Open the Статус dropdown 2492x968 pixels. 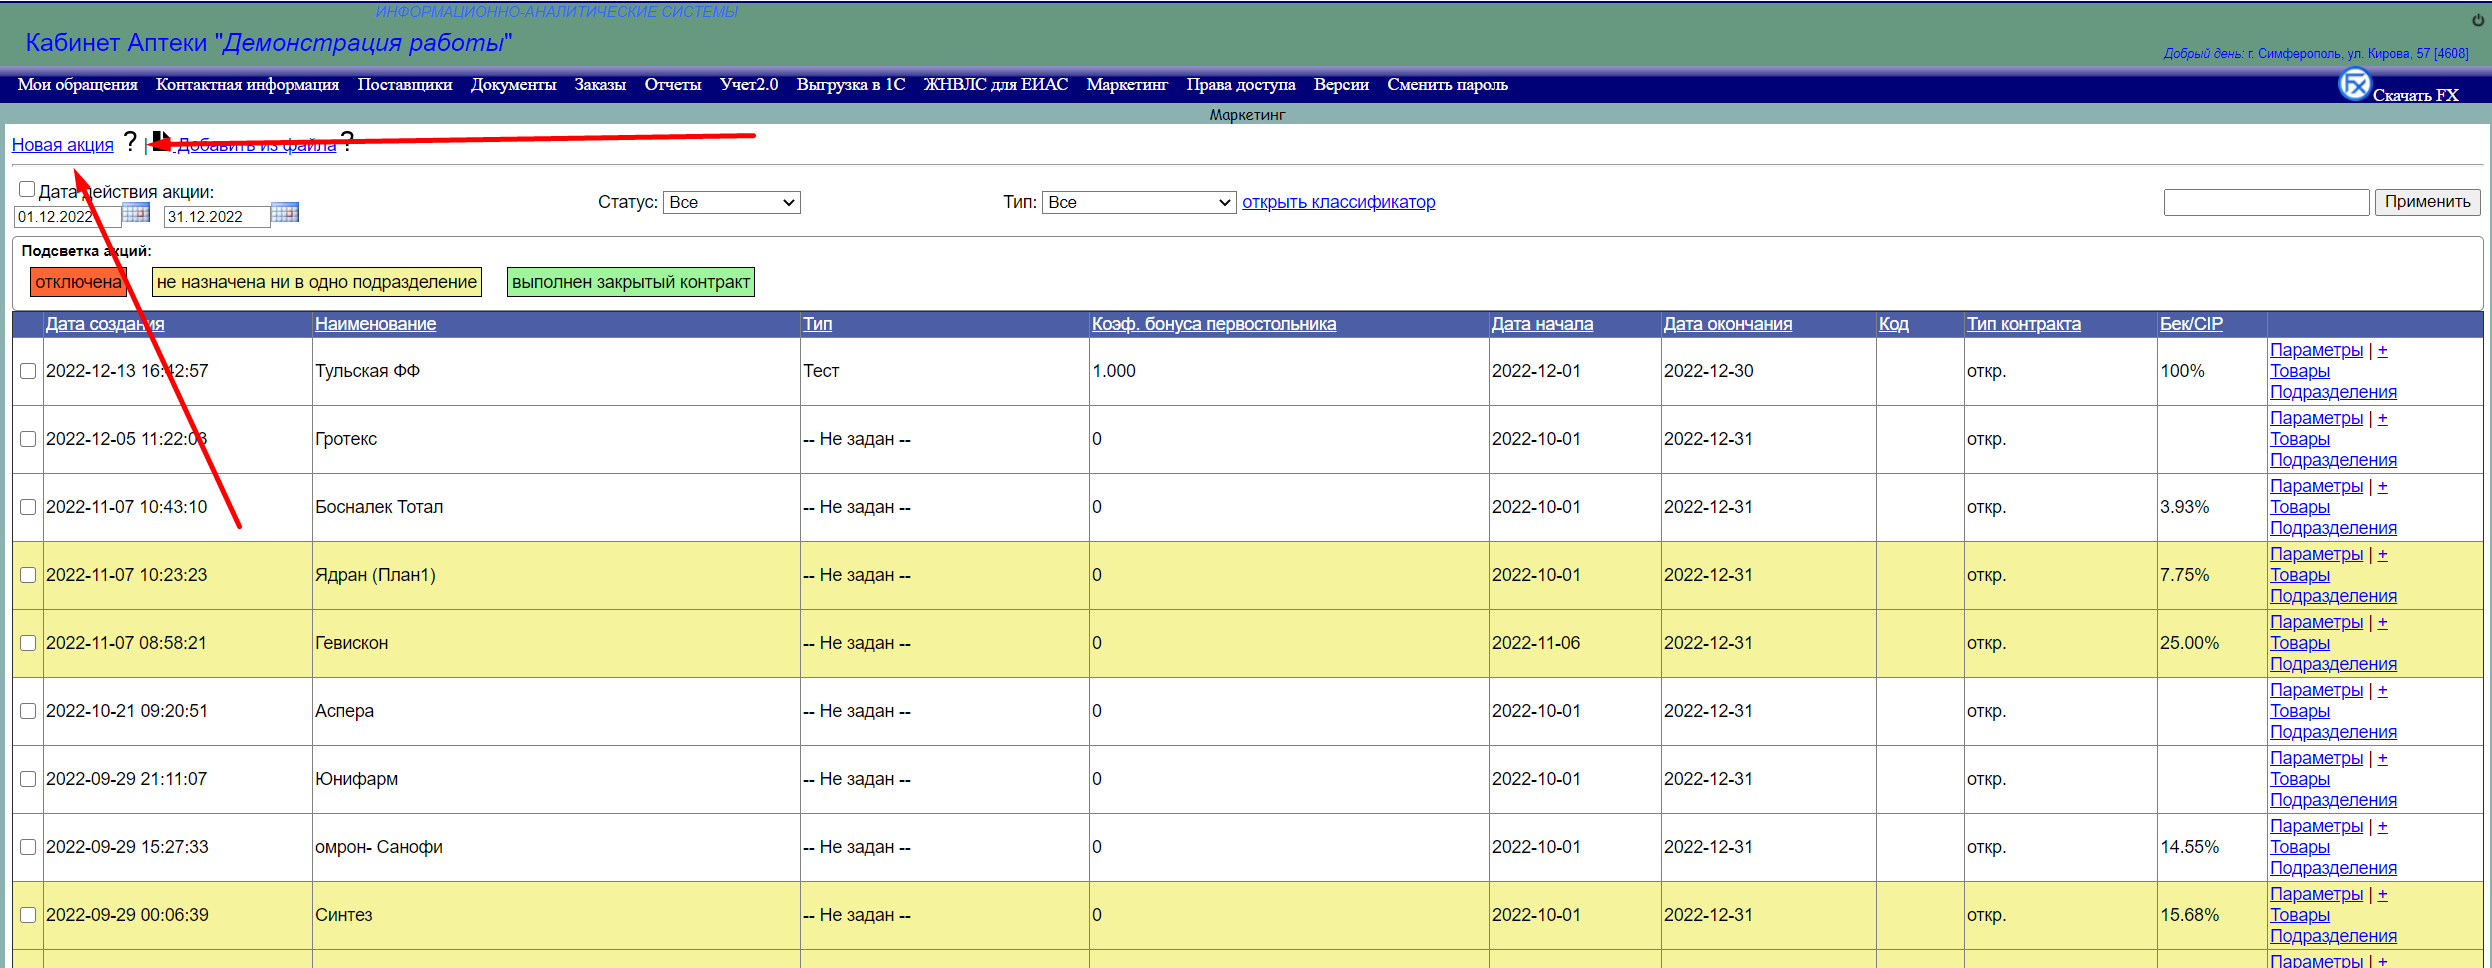731,202
